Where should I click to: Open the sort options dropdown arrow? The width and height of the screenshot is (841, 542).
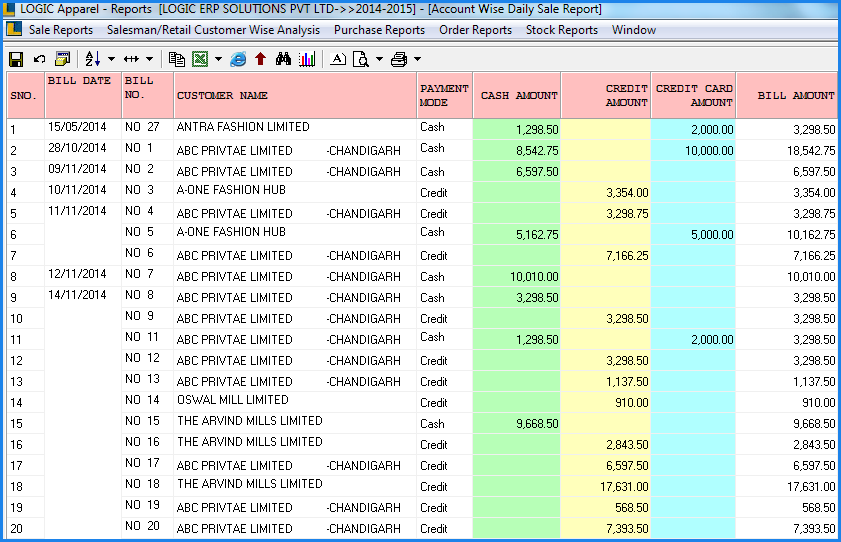[x=112, y=59]
